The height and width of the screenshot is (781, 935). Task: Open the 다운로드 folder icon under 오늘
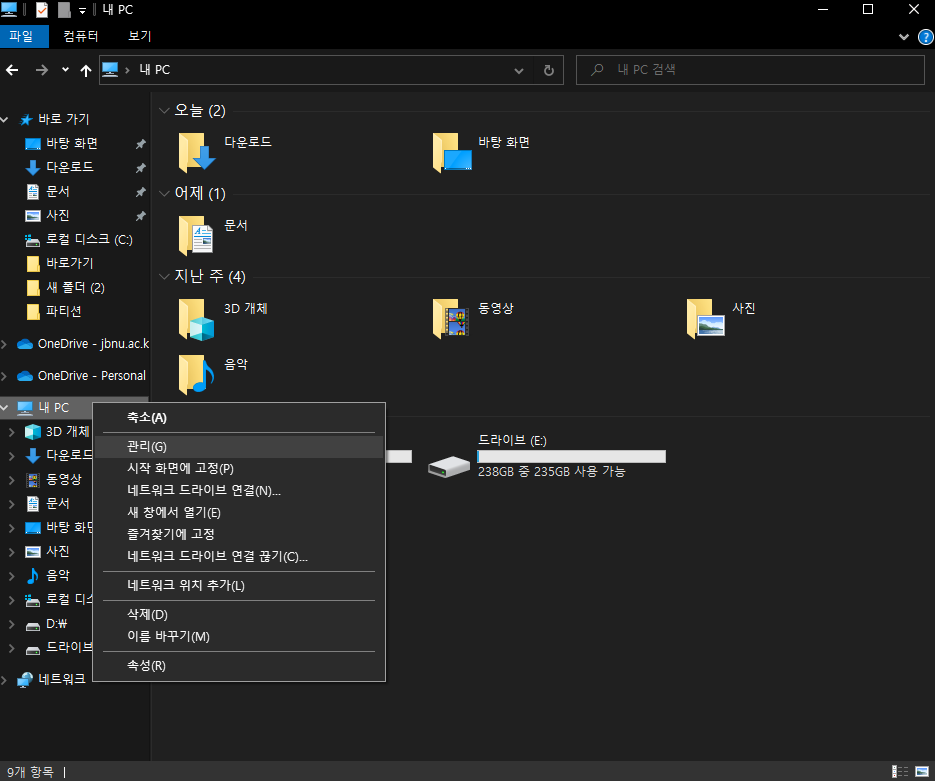197,153
